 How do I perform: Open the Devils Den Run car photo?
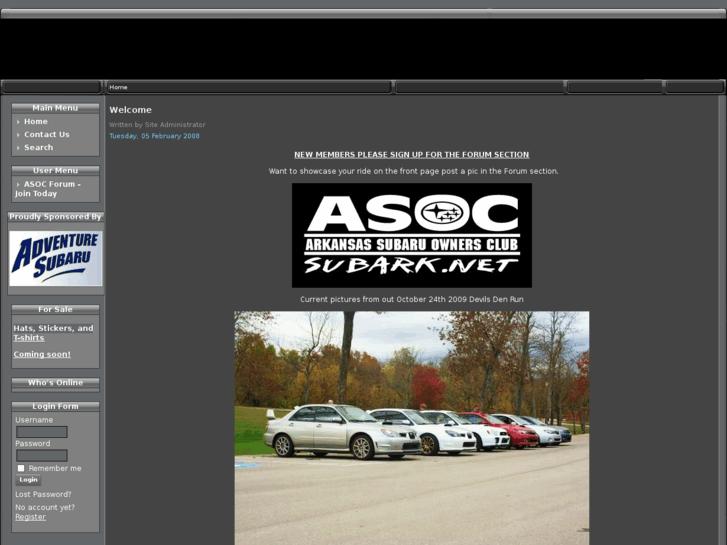[x=411, y=427]
